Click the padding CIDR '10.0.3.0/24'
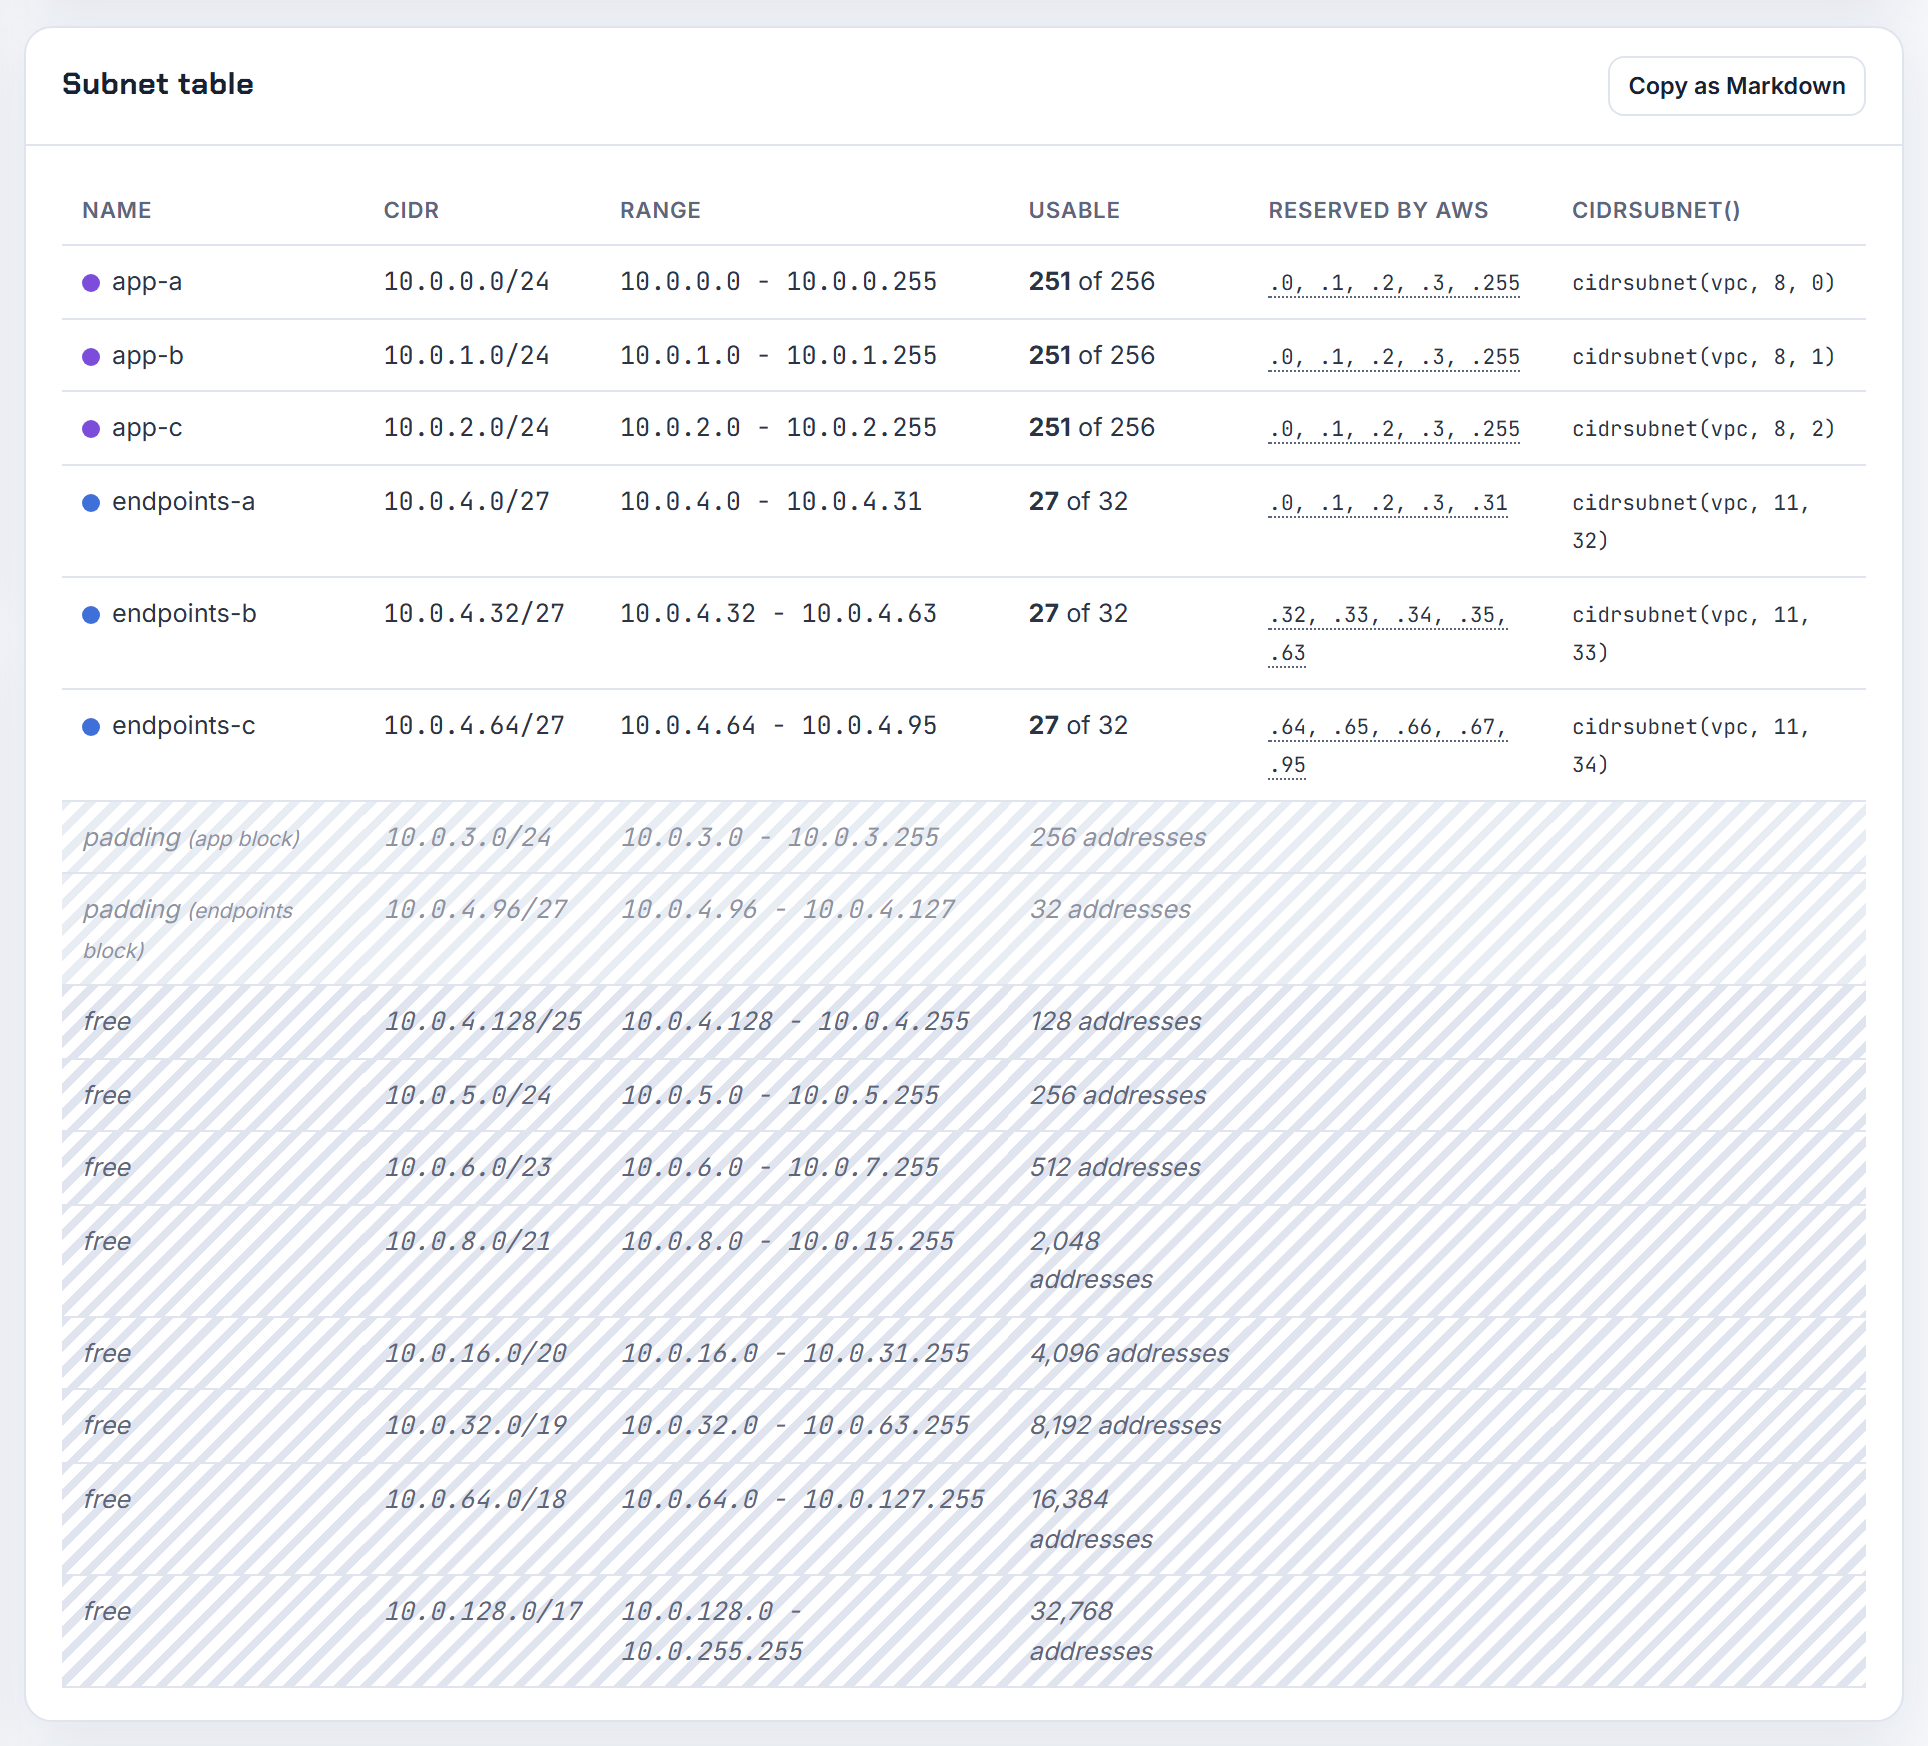The height and width of the screenshot is (1746, 1928). (468, 838)
